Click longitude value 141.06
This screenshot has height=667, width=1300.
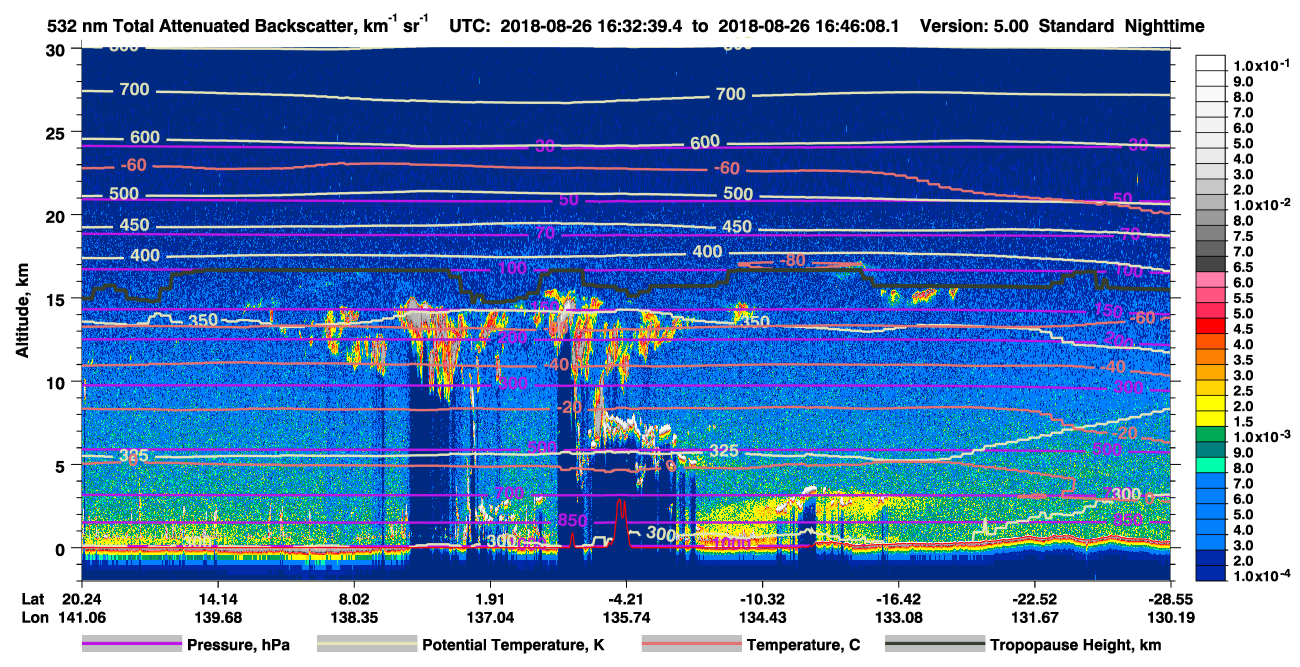(x=81, y=617)
